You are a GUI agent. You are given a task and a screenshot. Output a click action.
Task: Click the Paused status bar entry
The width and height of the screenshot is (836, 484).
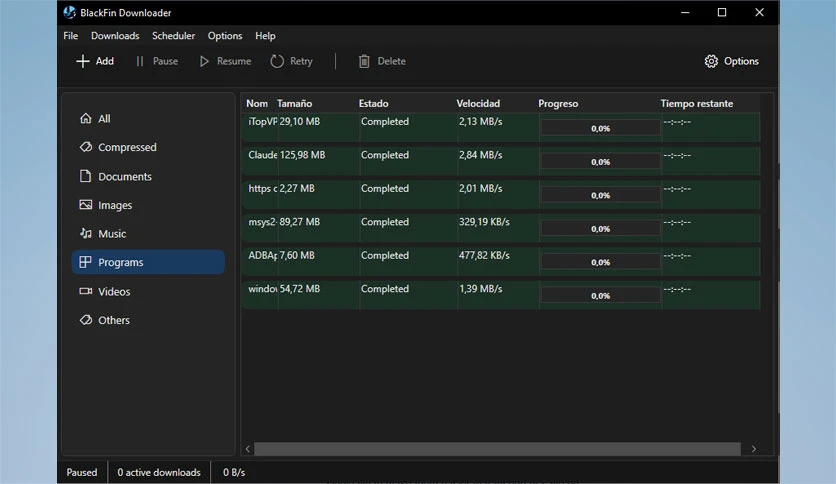(82, 472)
